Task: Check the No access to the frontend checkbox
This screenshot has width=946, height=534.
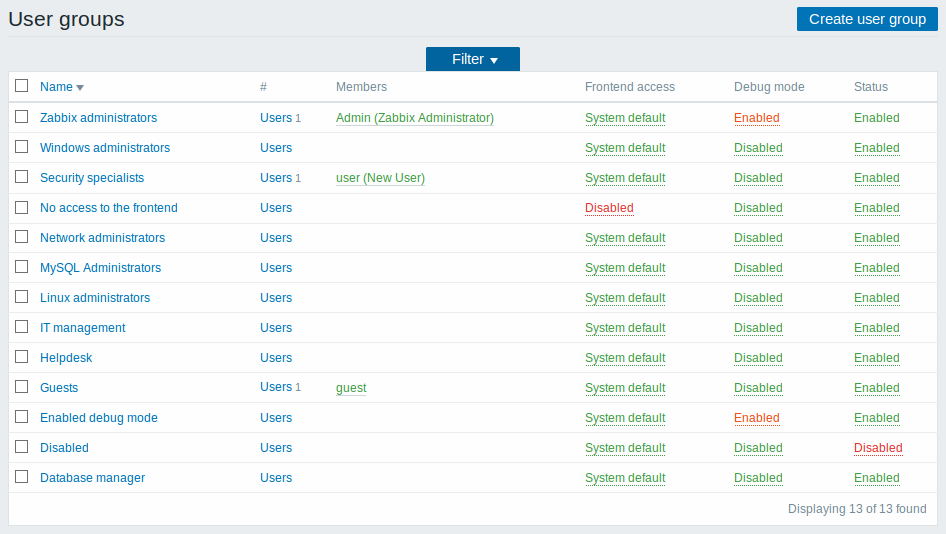Action: tap(22, 207)
